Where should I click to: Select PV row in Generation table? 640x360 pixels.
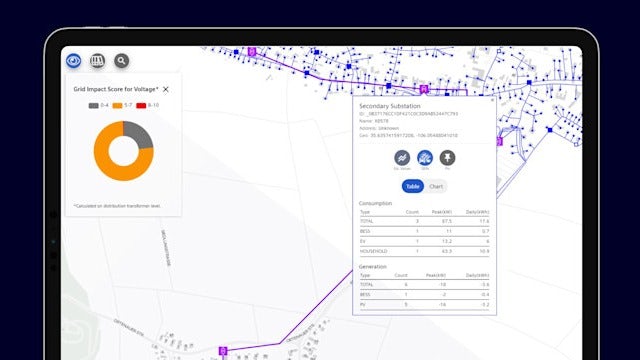point(424,304)
